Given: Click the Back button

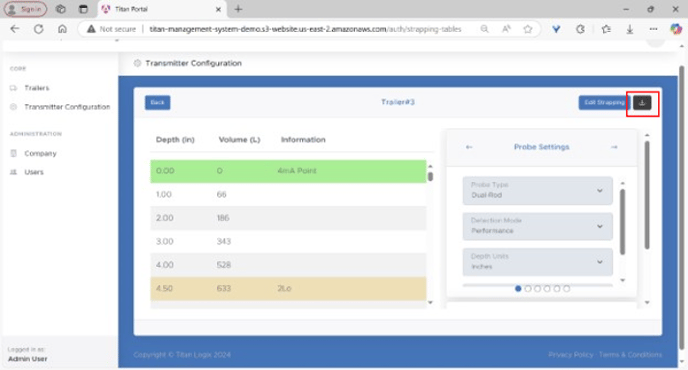Looking at the screenshot, I should tap(158, 103).
